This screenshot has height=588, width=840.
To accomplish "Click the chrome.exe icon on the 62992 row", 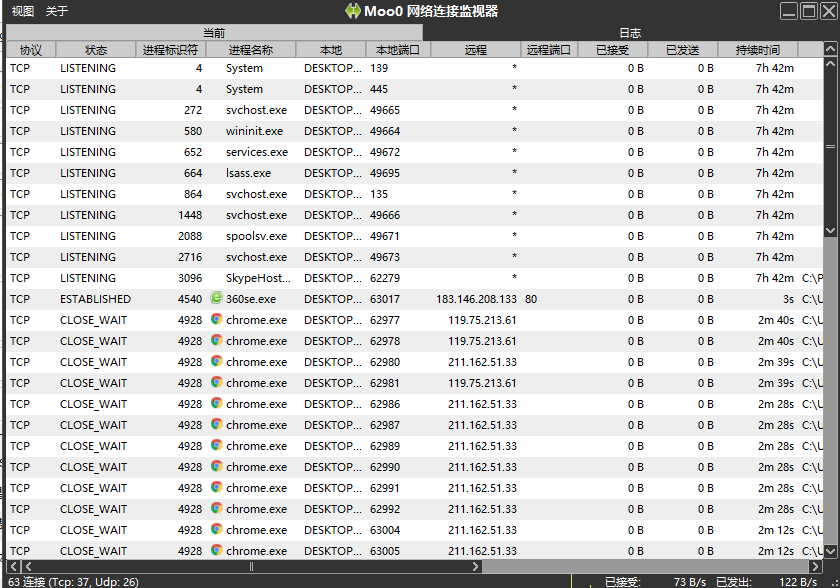I will point(215,509).
